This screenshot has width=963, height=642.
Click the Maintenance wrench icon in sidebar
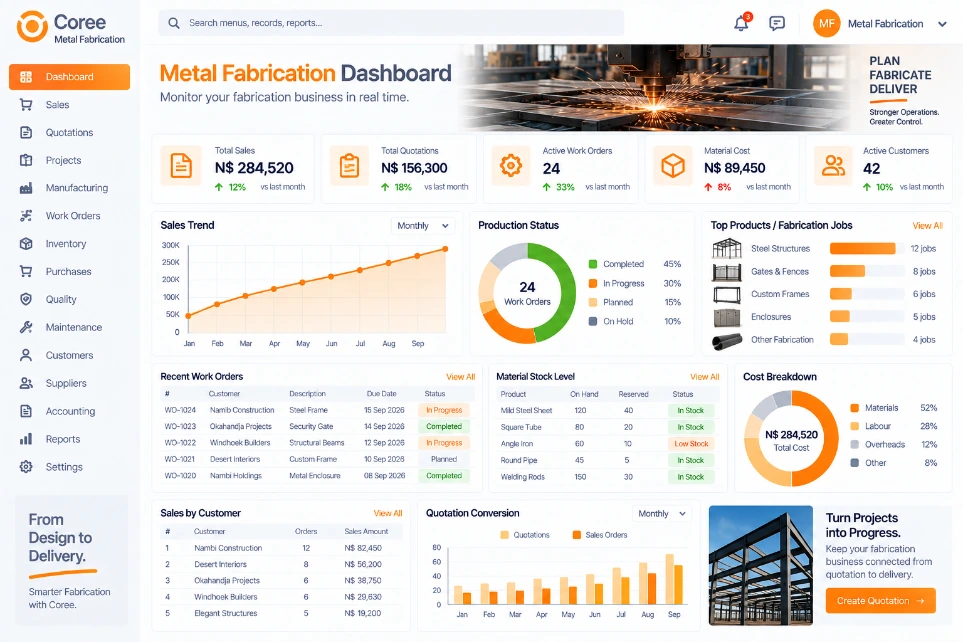(x=26, y=327)
